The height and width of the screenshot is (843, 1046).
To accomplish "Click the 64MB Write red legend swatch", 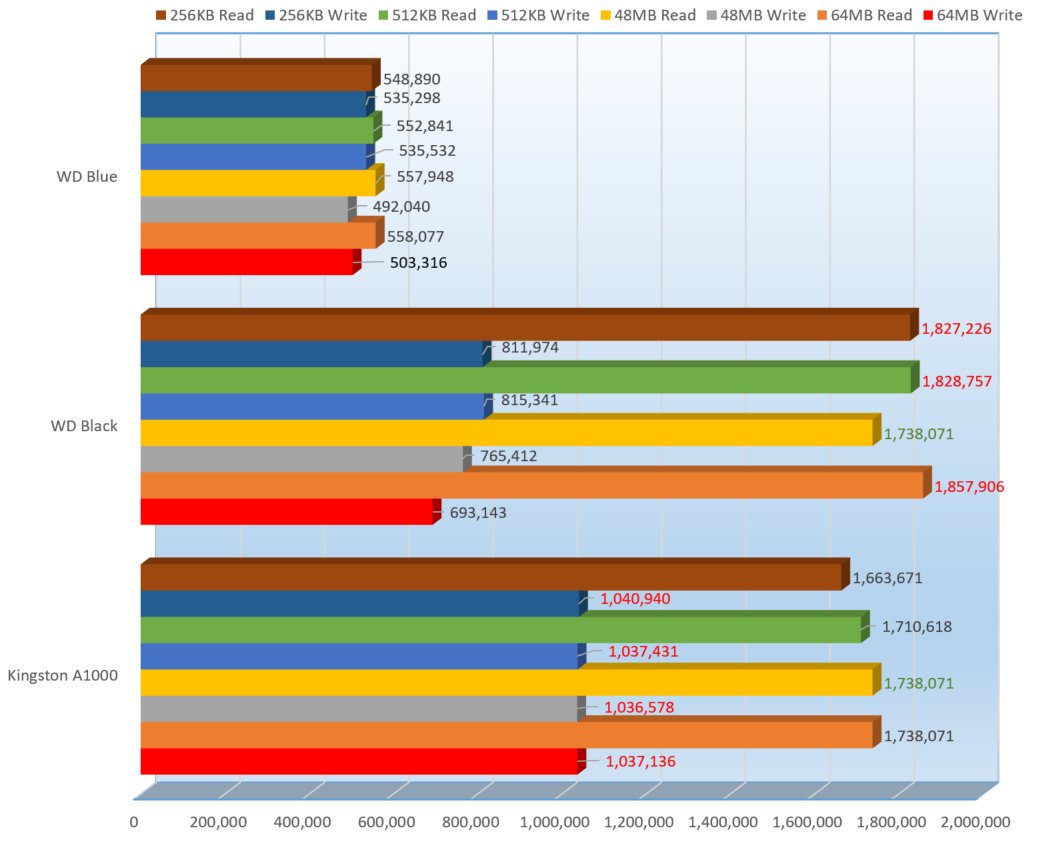I will 928,15.
